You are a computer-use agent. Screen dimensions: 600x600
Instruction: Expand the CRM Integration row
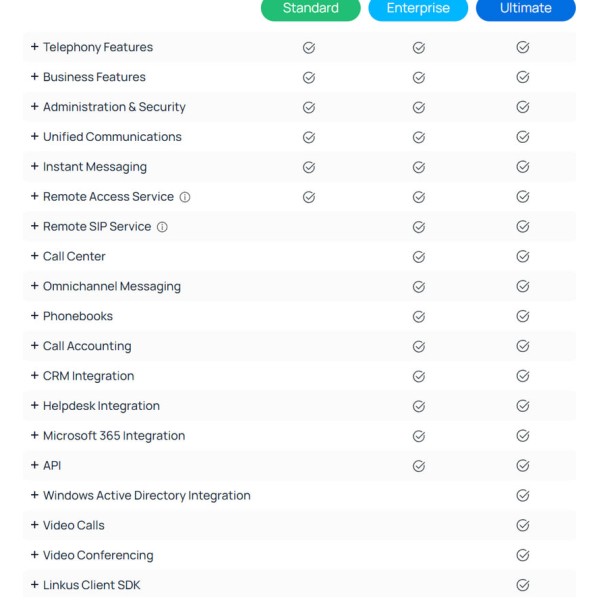coord(34,375)
